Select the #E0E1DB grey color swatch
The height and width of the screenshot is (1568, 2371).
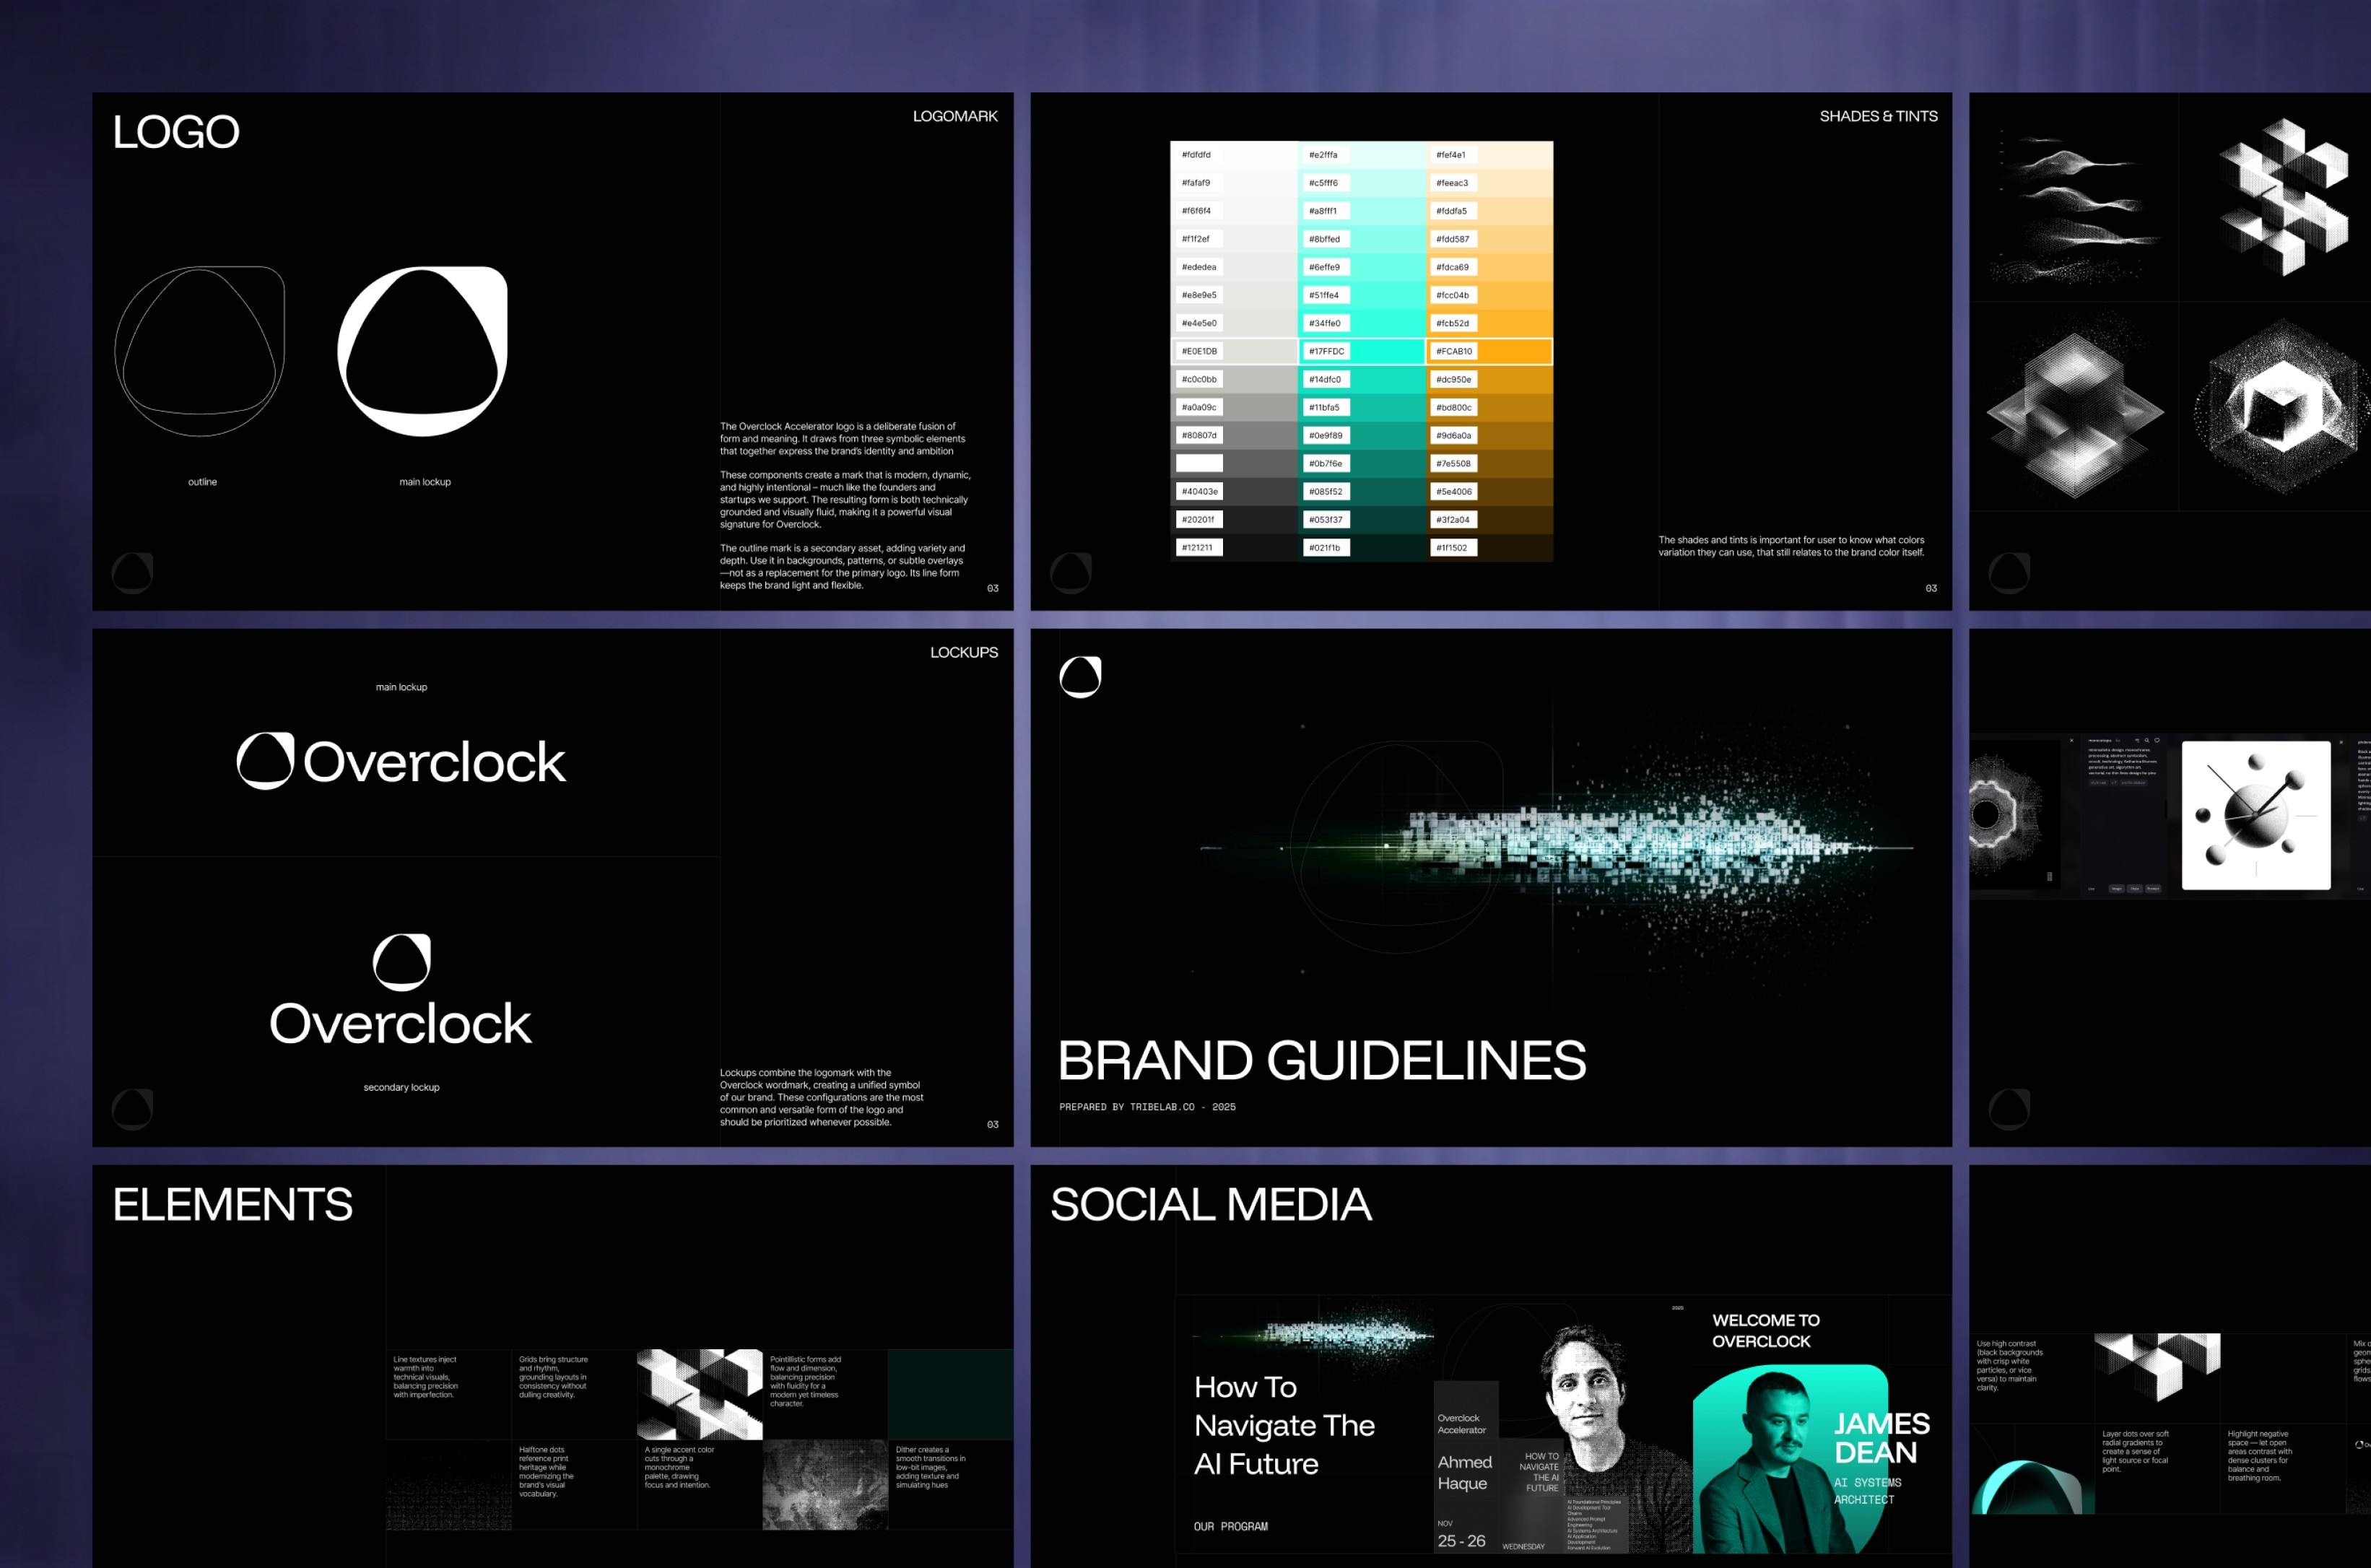[1234, 351]
